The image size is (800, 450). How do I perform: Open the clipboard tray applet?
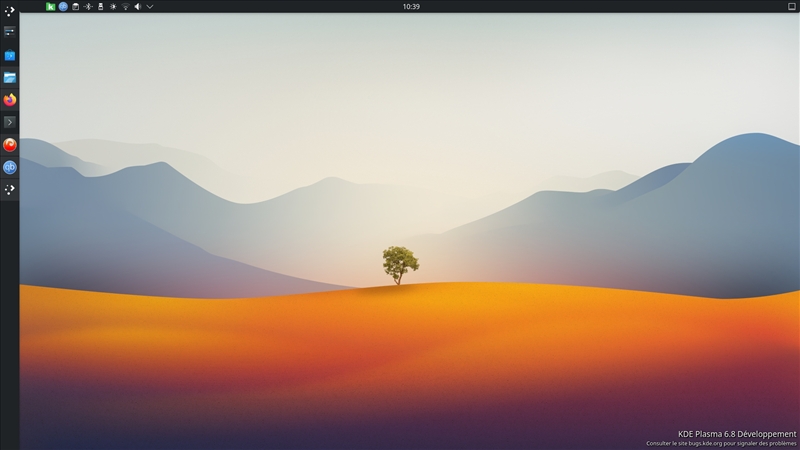click(76, 7)
